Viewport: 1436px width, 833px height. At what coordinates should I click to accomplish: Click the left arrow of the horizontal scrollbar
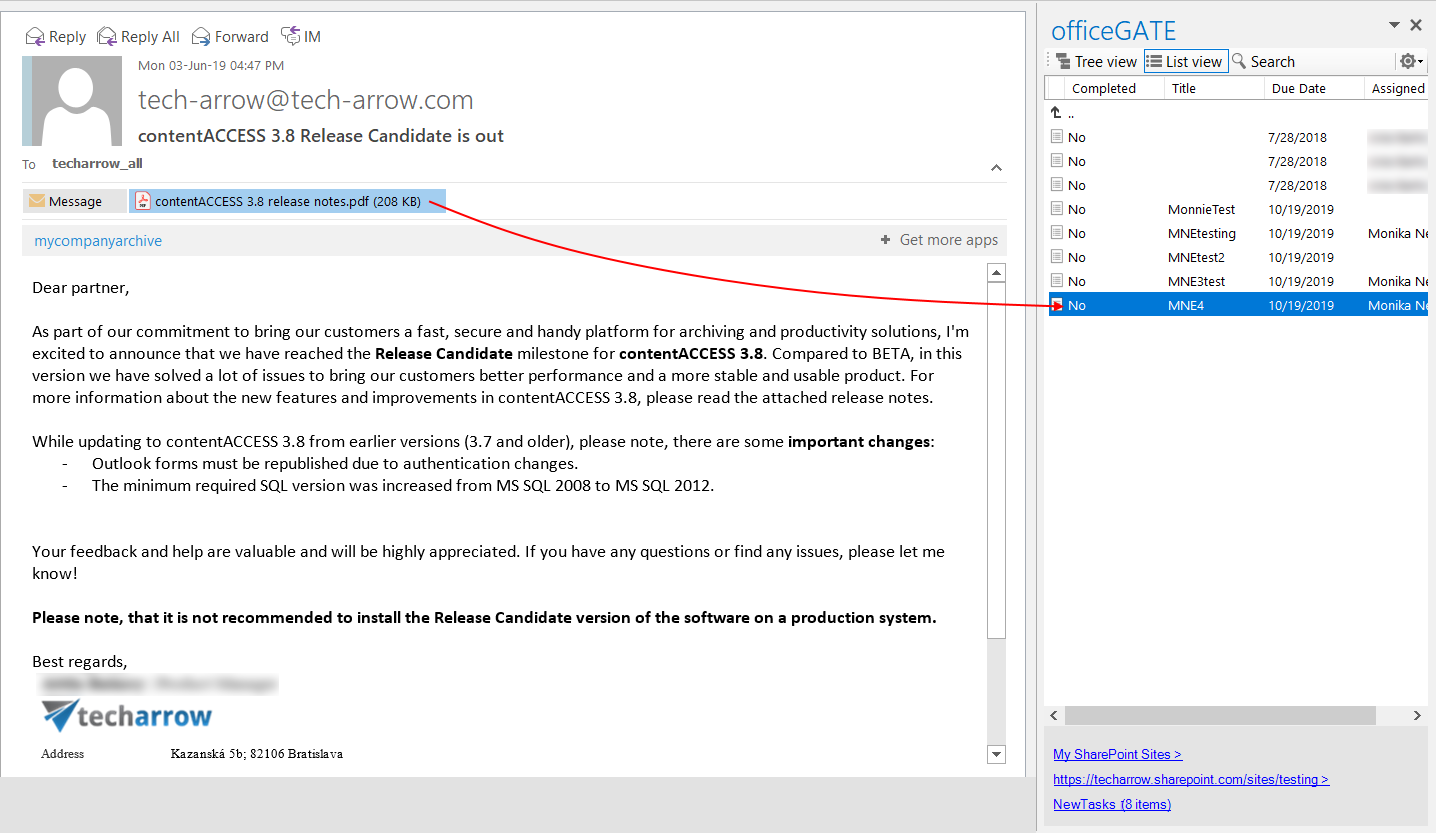coord(1054,716)
